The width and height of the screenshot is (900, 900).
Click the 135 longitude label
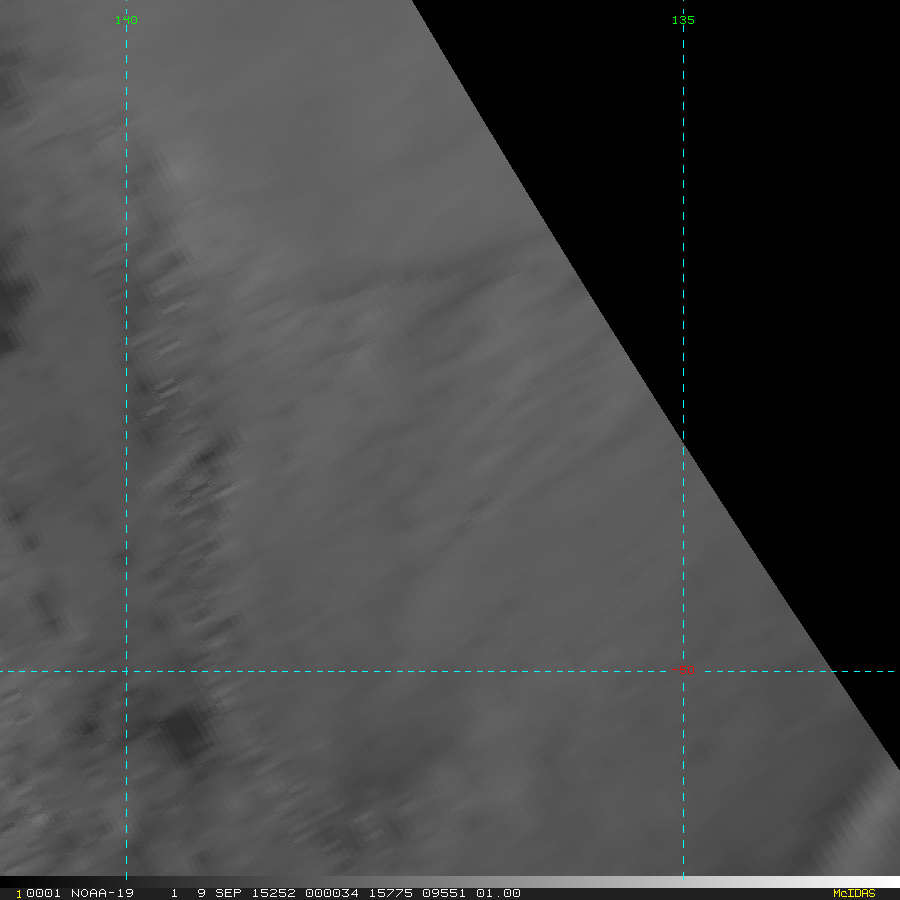[x=683, y=20]
